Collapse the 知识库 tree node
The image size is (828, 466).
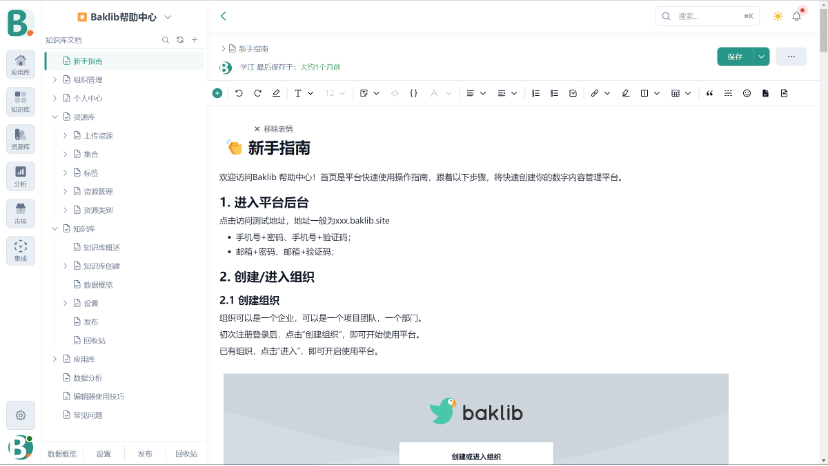(55, 229)
